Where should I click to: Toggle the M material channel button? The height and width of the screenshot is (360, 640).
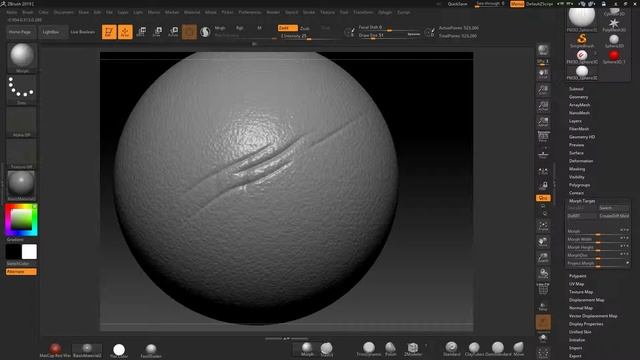coord(259,28)
